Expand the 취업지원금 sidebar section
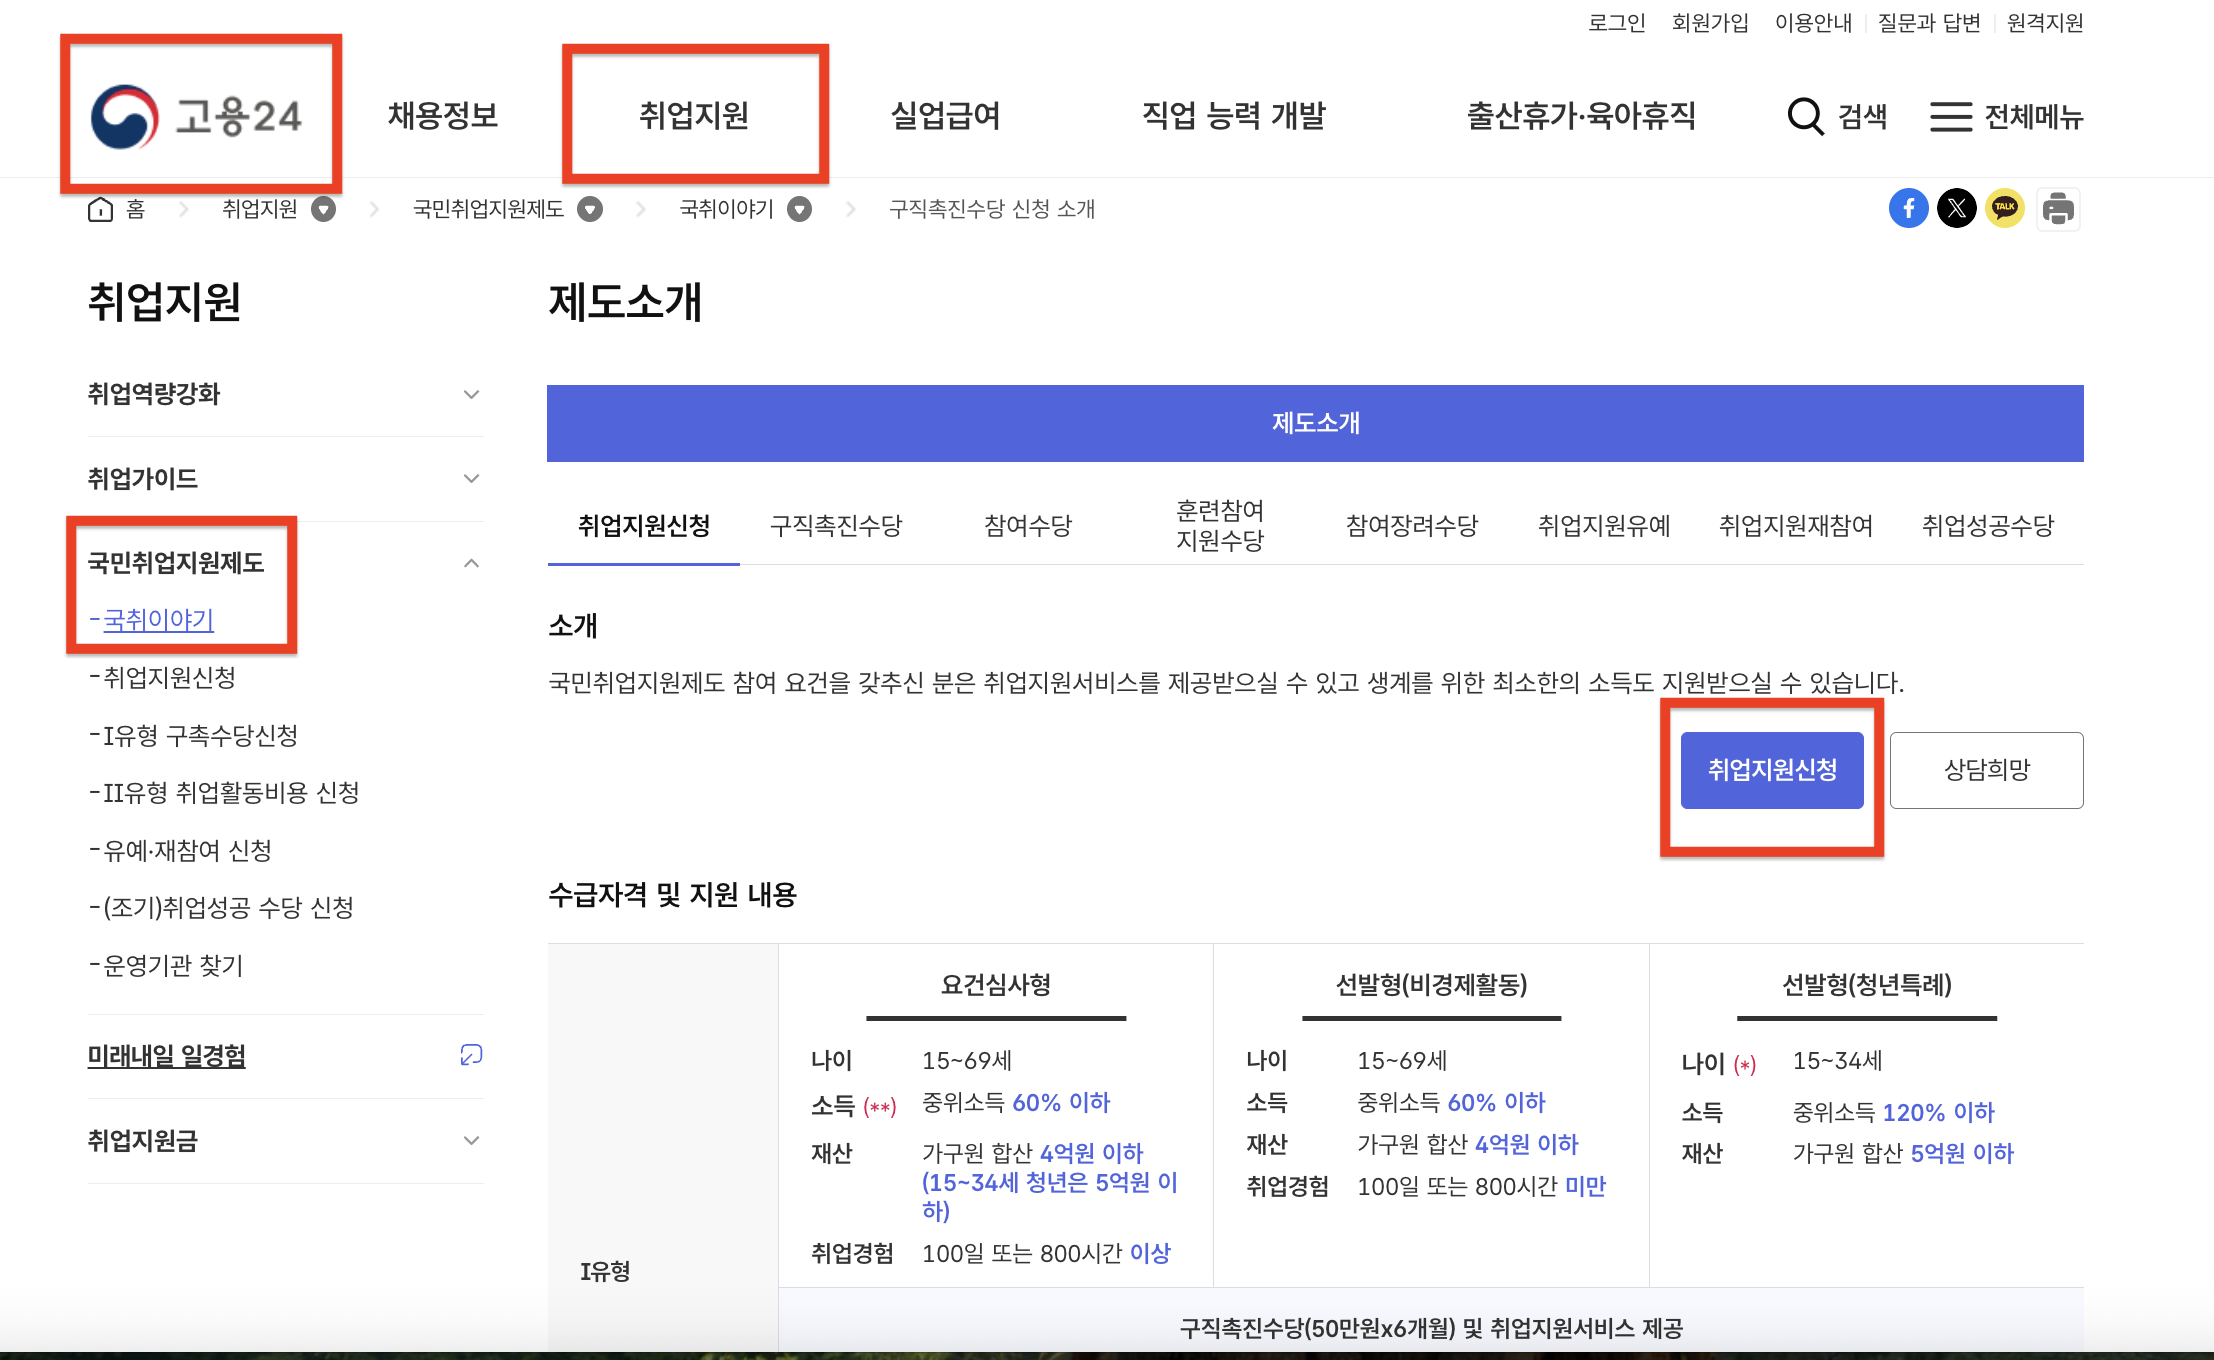 coord(471,1140)
